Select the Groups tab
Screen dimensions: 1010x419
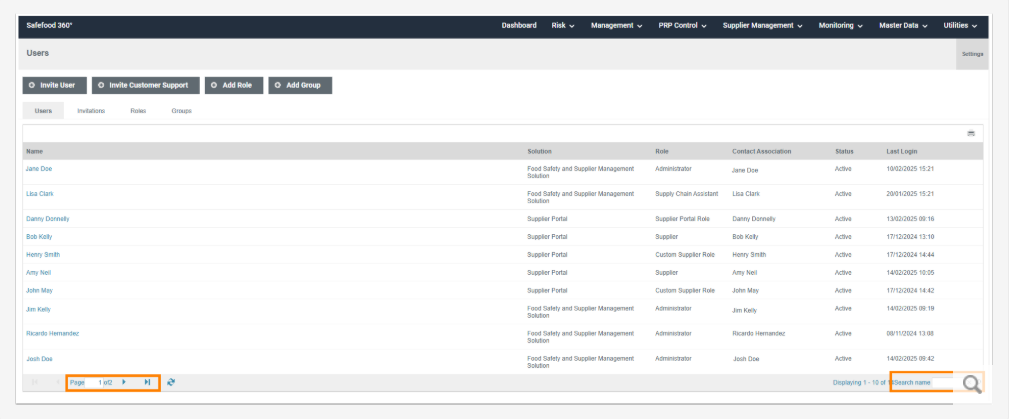[x=181, y=110]
